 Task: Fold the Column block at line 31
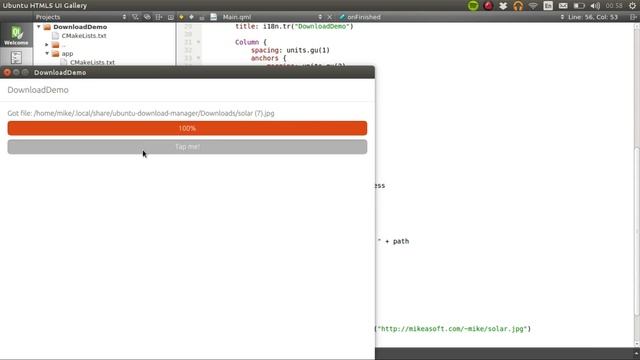(198, 42)
